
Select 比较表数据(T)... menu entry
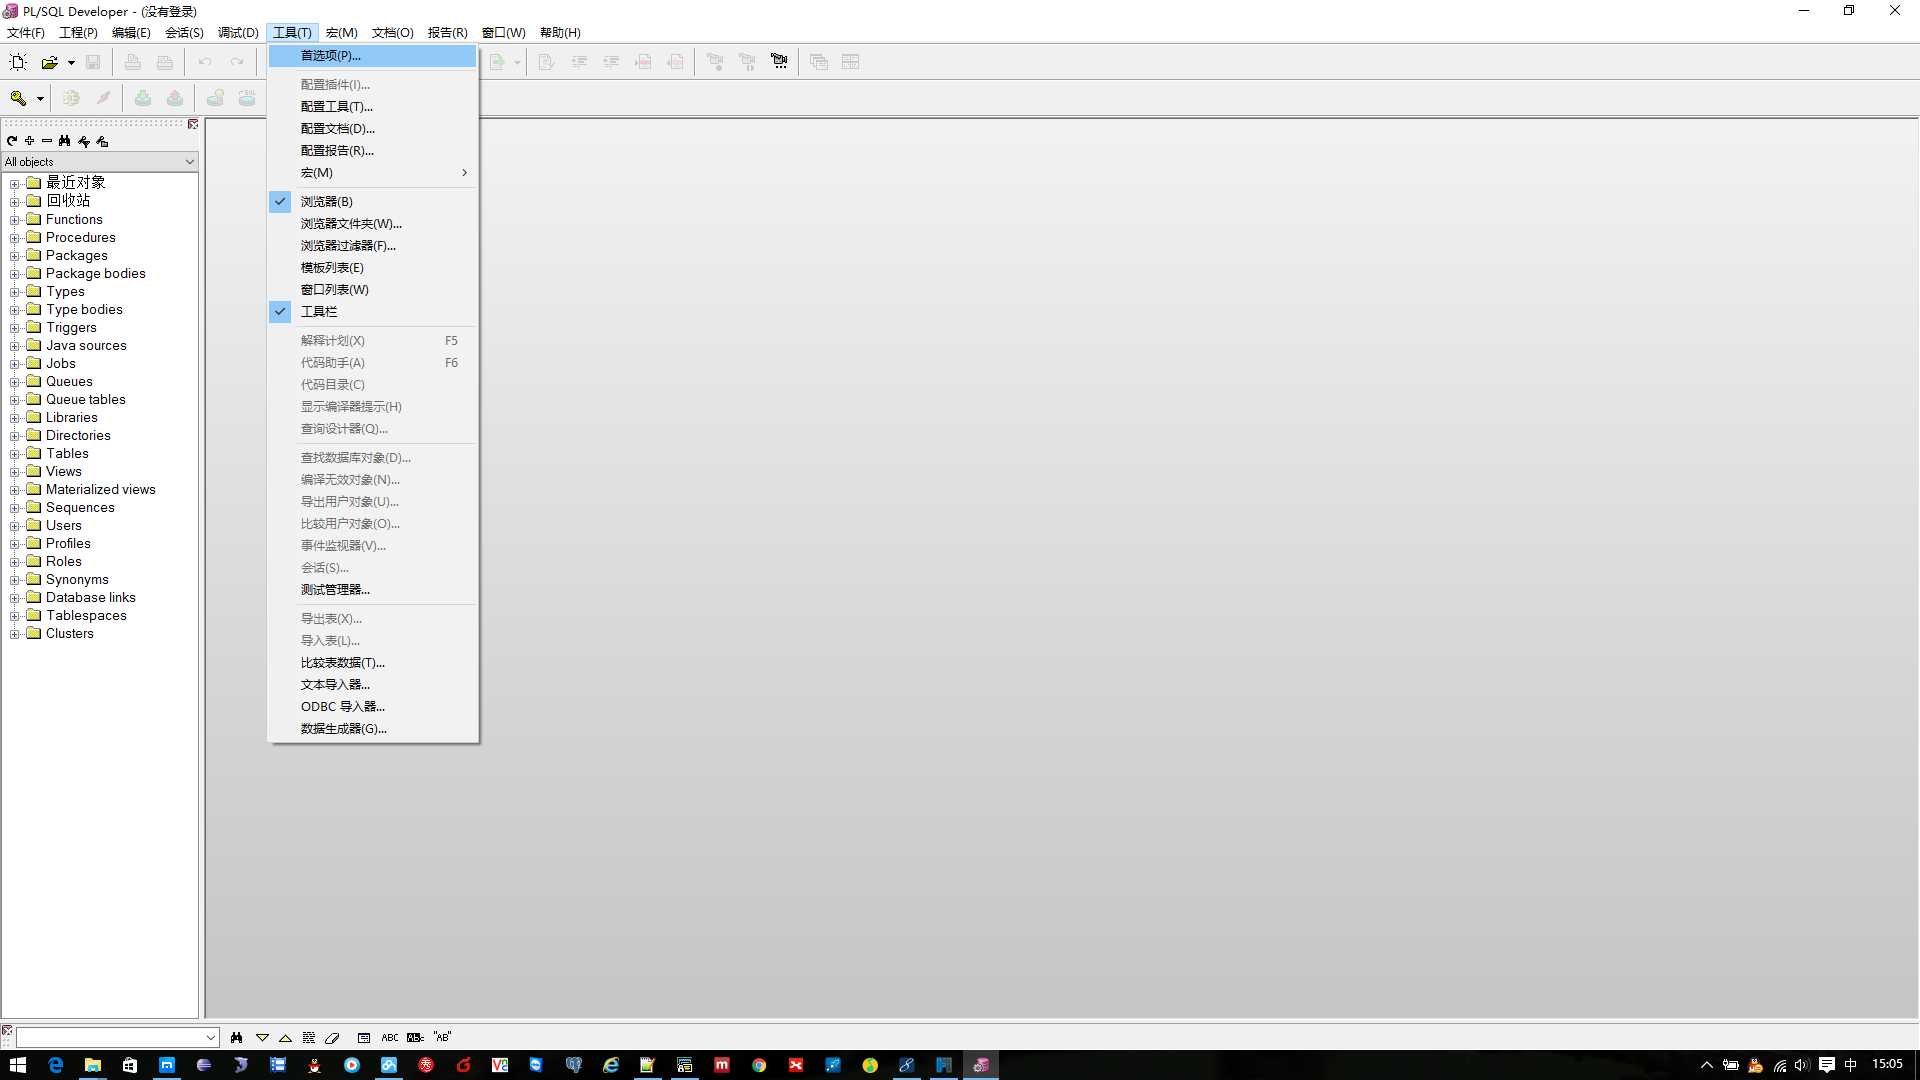pyautogui.click(x=373, y=663)
